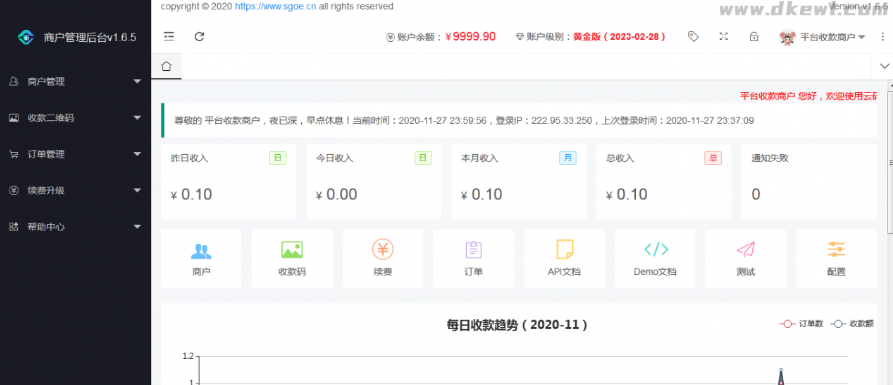This screenshot has height=385, width=893.
Task: Toggle 订单数 series in chart legend
Action: click(x=801, y=323)
